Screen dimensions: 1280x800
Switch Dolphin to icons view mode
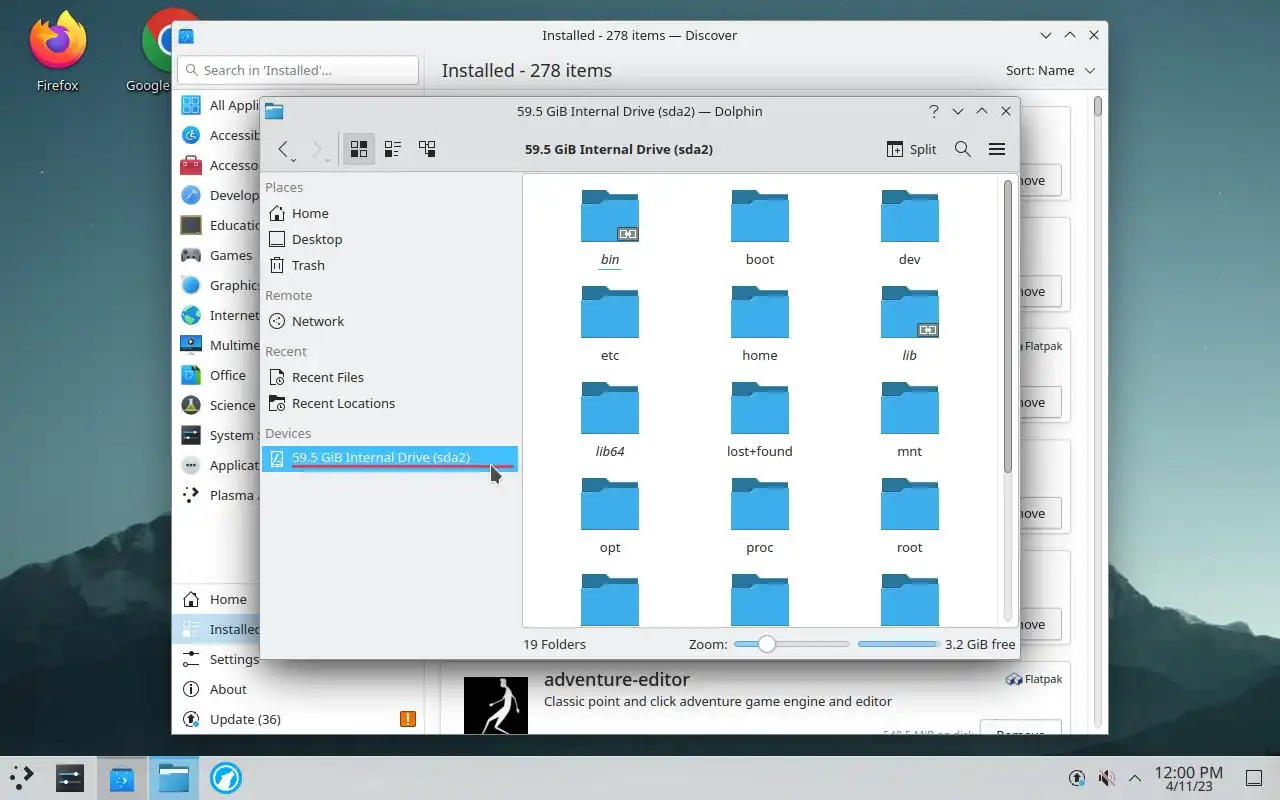(x=359, y=149)
